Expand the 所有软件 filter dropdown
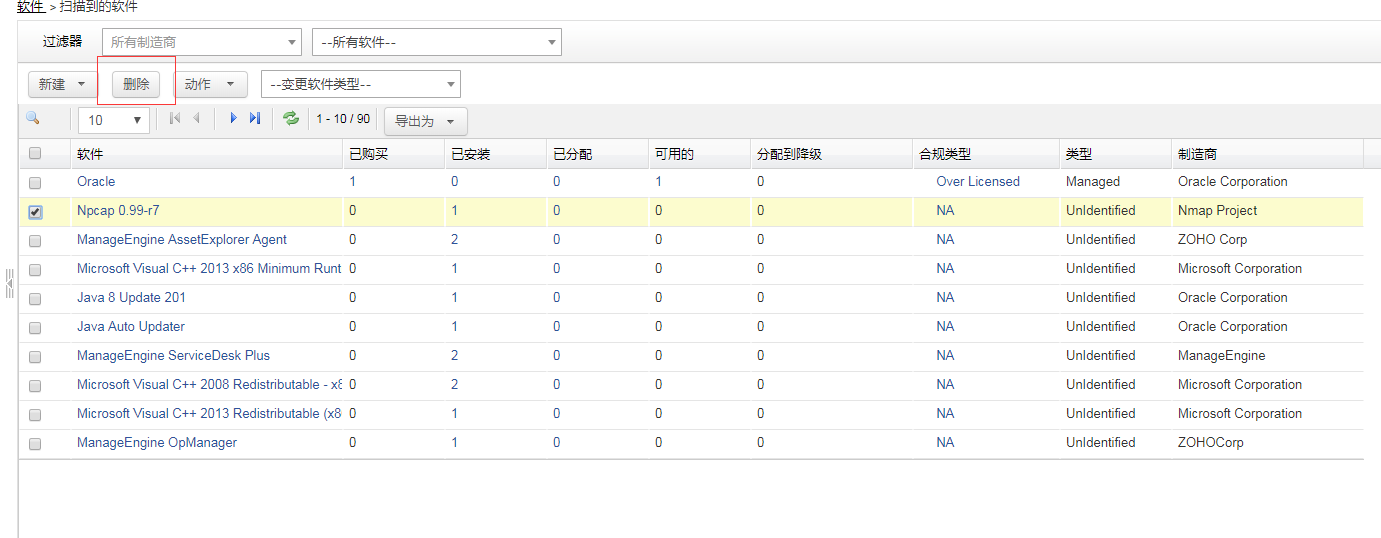This screenshot has height=538, width=1381. point(436,42)
